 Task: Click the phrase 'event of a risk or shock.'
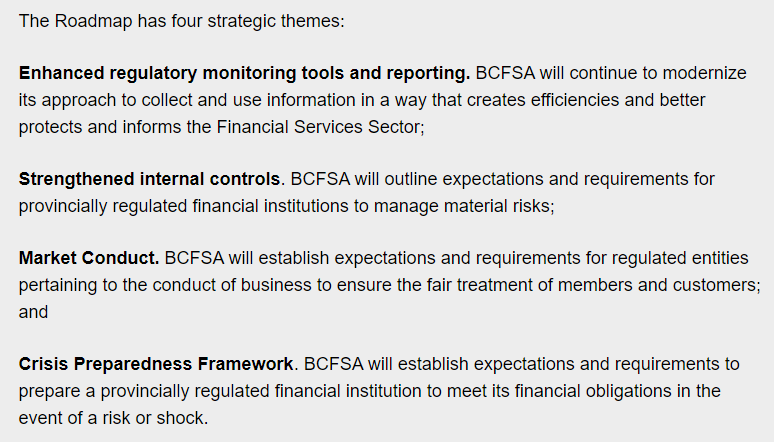114,418
